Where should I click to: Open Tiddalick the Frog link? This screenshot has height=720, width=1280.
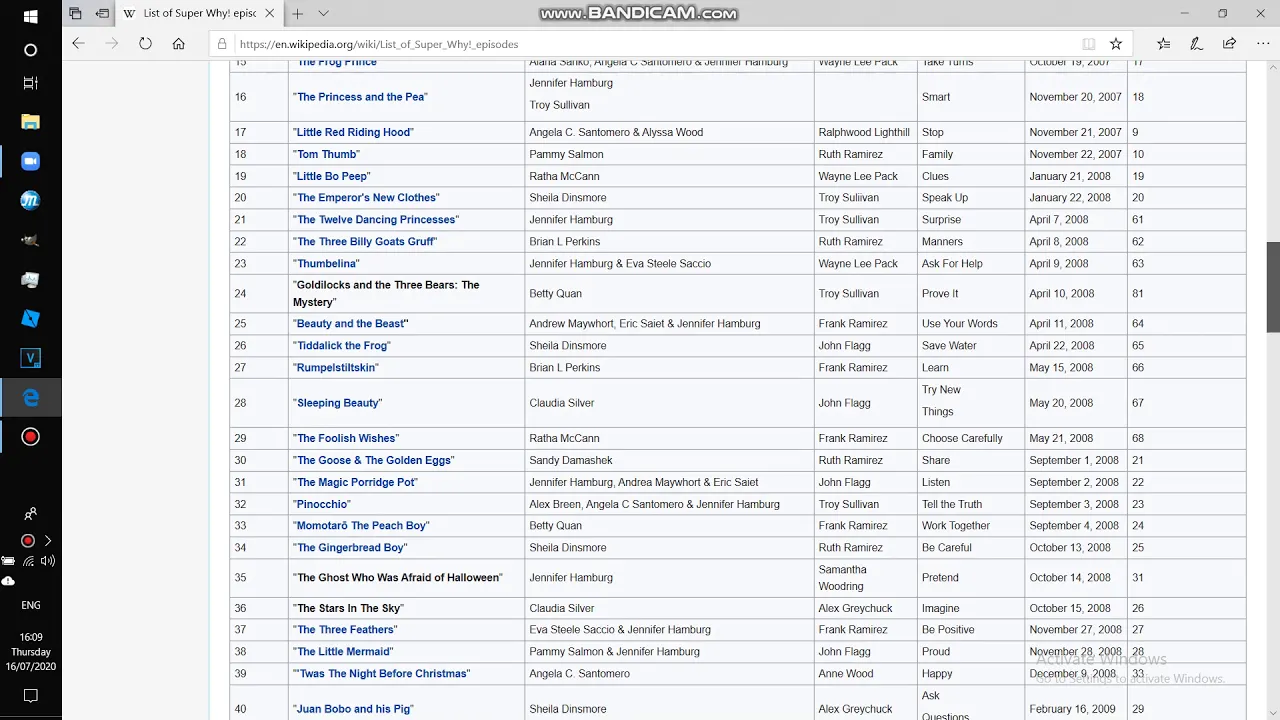(342, 346)
